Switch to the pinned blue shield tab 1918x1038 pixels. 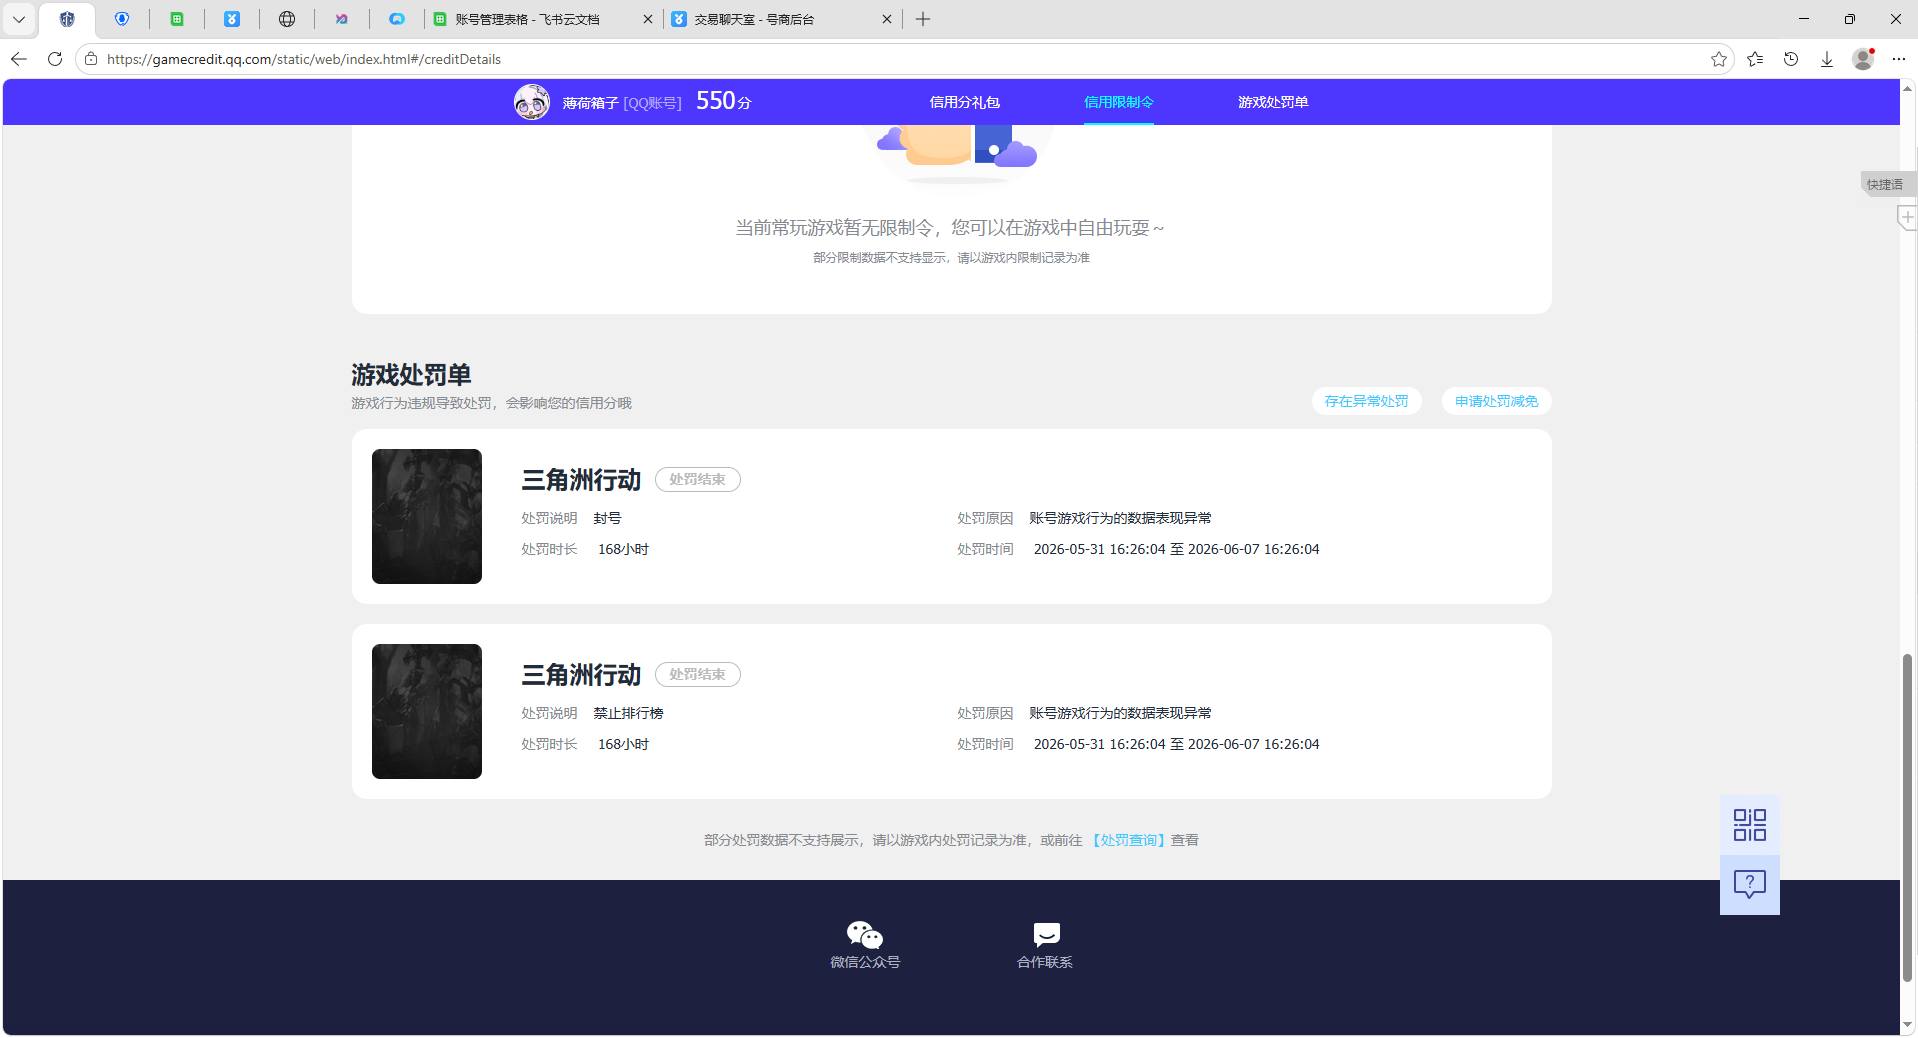122,19
